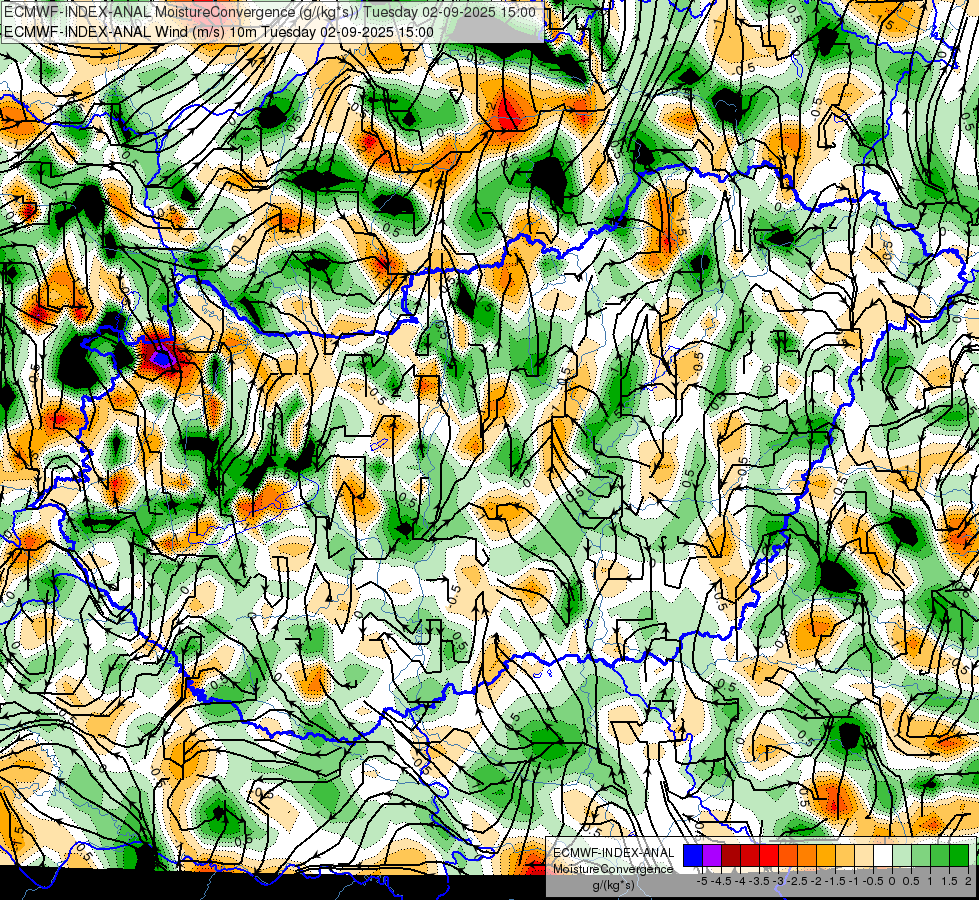Image resolution: width=979 pixels, height=900 pixels.
Task: Click the legend scale value '-3'
Action: [779, 881]
